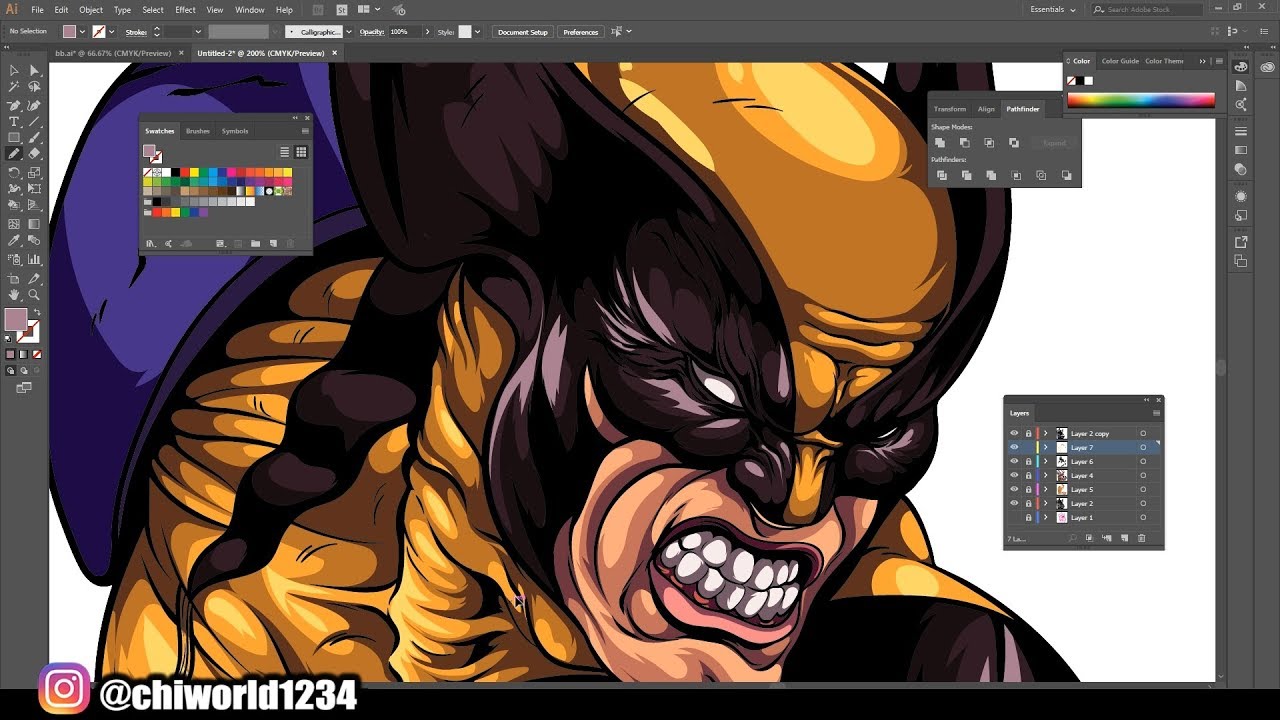Select the Direct Selection tool
Screen dimensions: 1280x720
(34, 71)
